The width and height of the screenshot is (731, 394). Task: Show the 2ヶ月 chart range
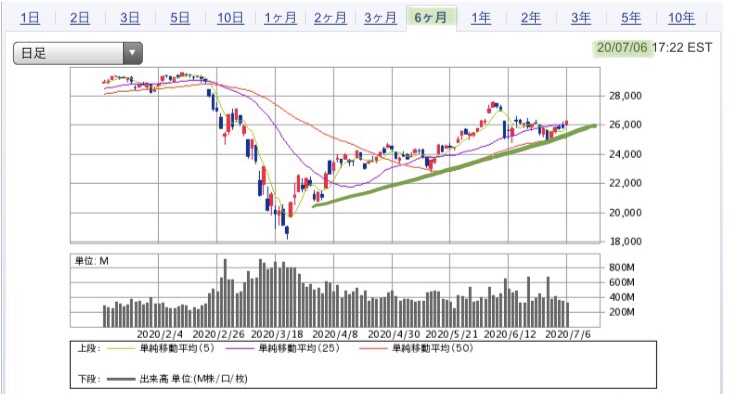[330, 18]
